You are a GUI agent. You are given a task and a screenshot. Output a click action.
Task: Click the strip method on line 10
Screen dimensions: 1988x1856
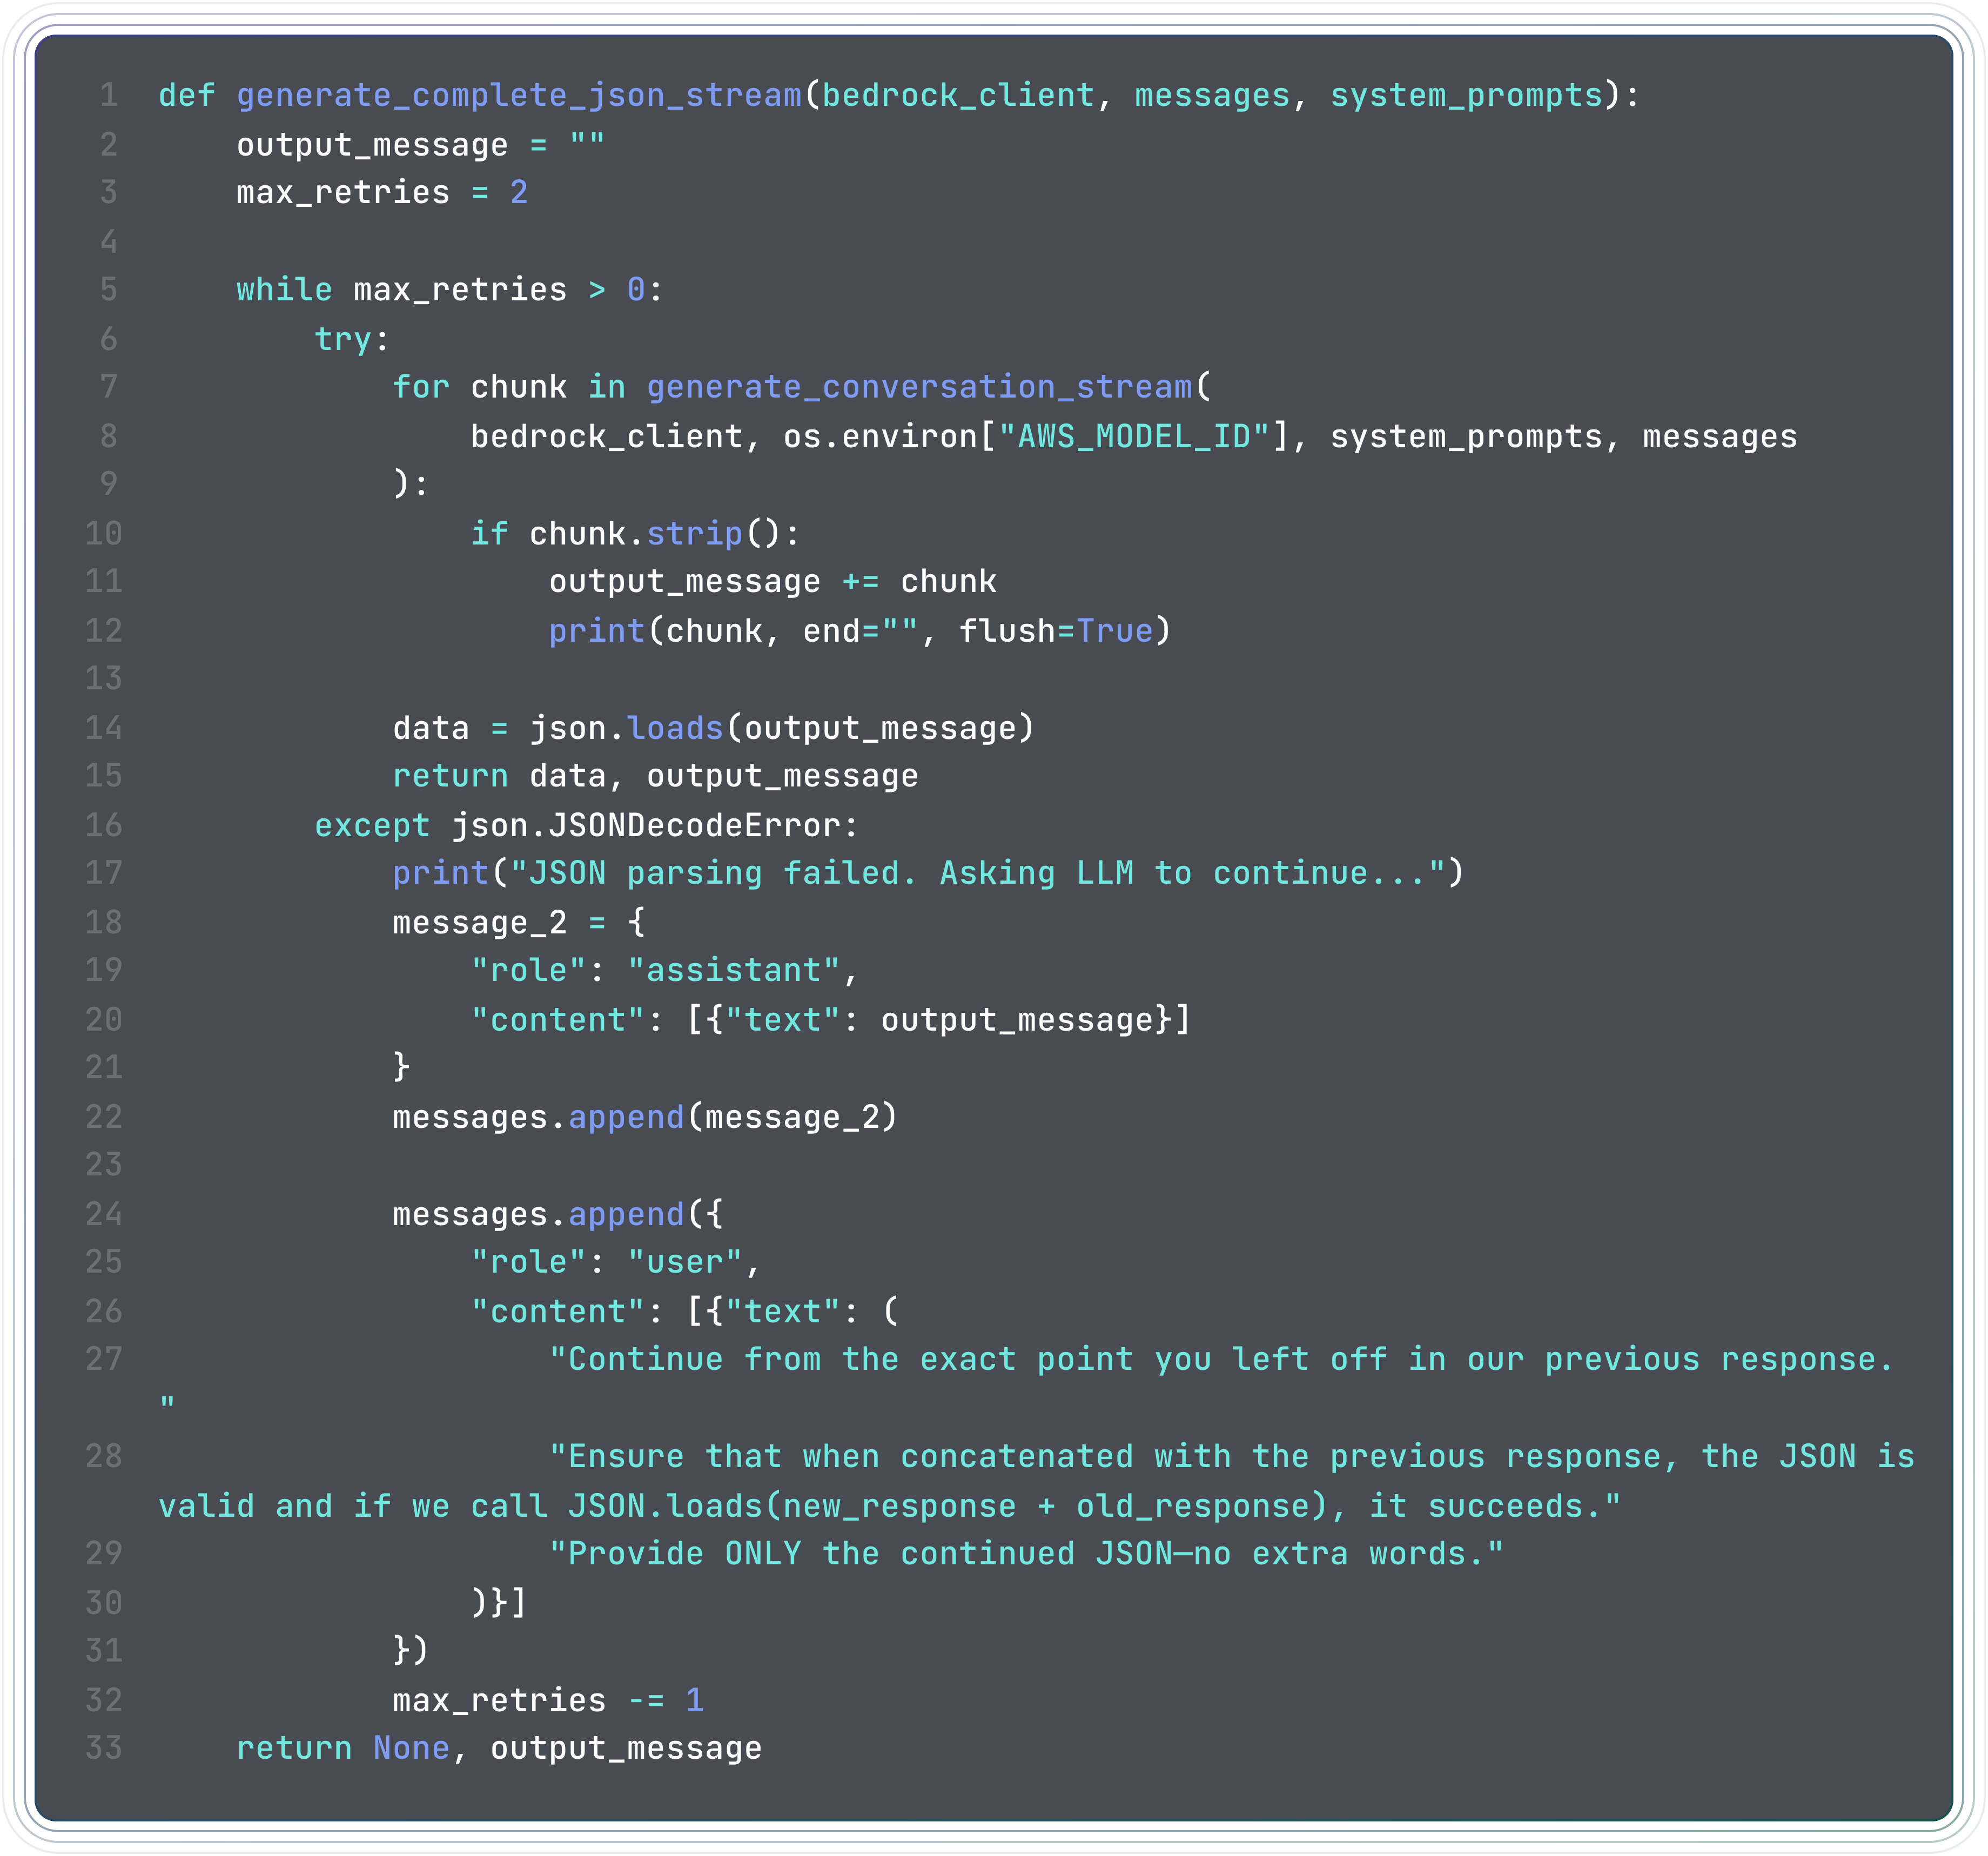[x=694, y=533]
